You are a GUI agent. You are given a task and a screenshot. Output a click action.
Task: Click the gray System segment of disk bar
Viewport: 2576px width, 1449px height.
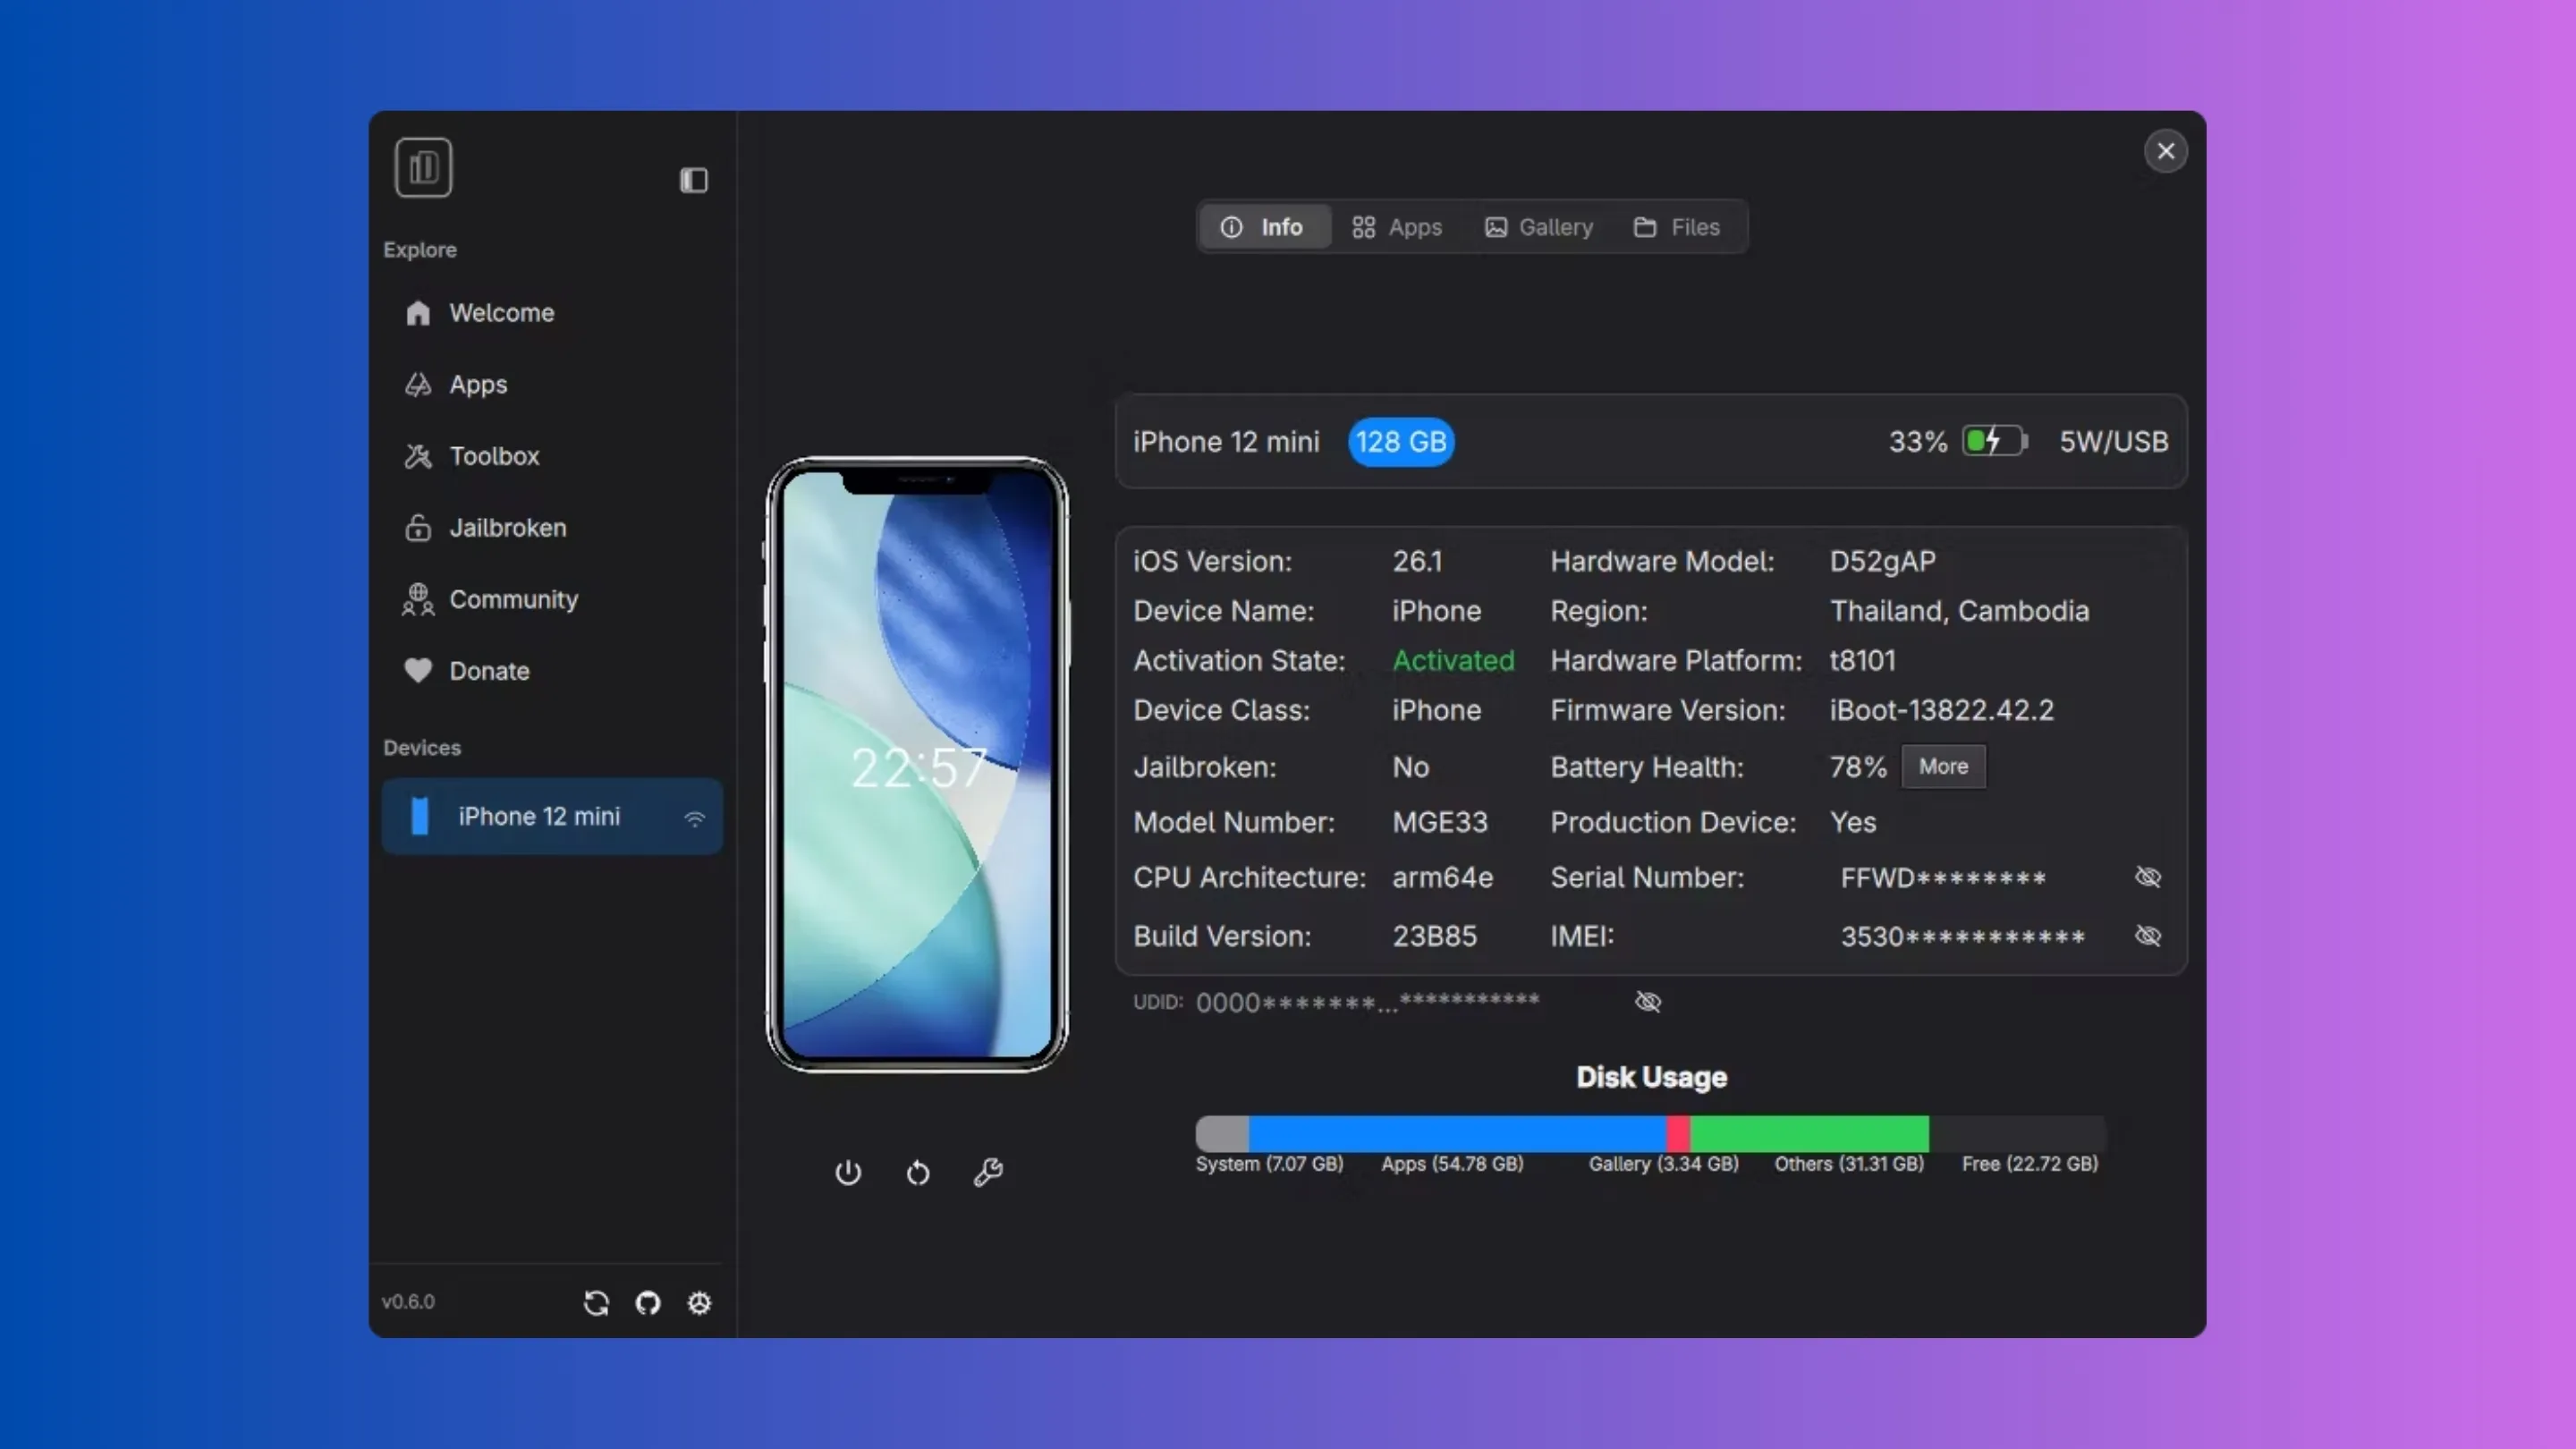[1222, 1134]
